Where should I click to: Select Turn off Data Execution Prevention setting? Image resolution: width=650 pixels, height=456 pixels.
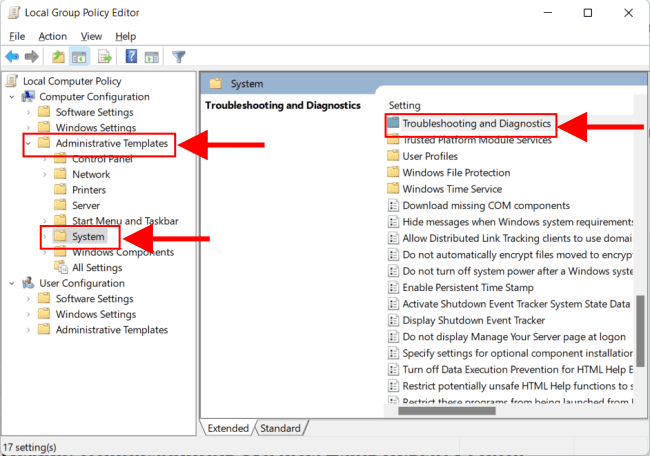pos(517,369)
